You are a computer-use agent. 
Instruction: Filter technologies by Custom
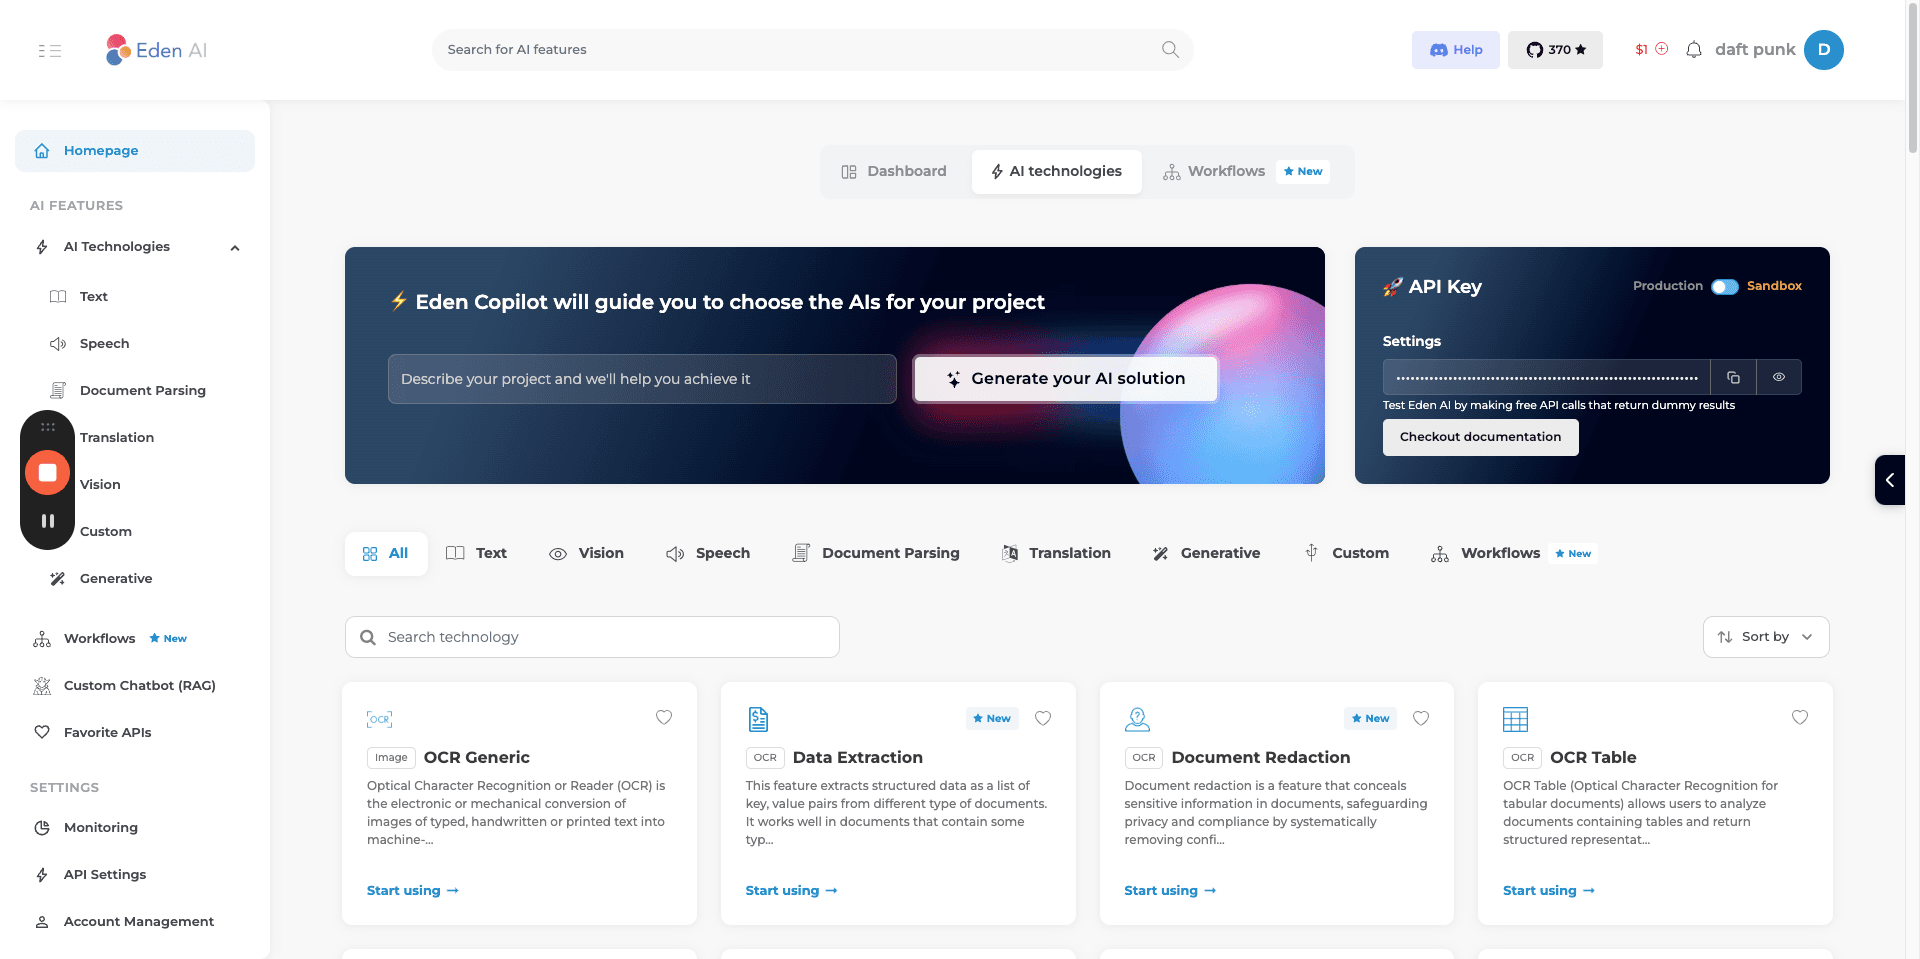[1346, 554]
